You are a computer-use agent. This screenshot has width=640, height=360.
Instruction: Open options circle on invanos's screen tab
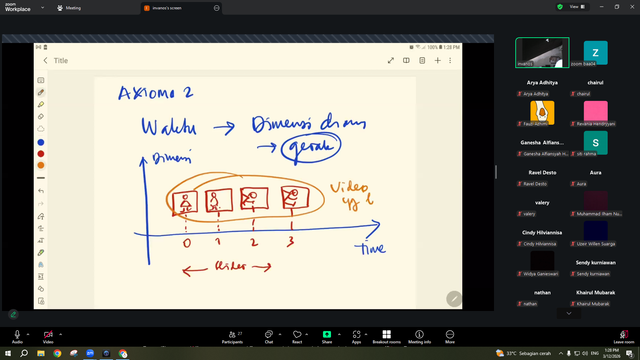216,8
